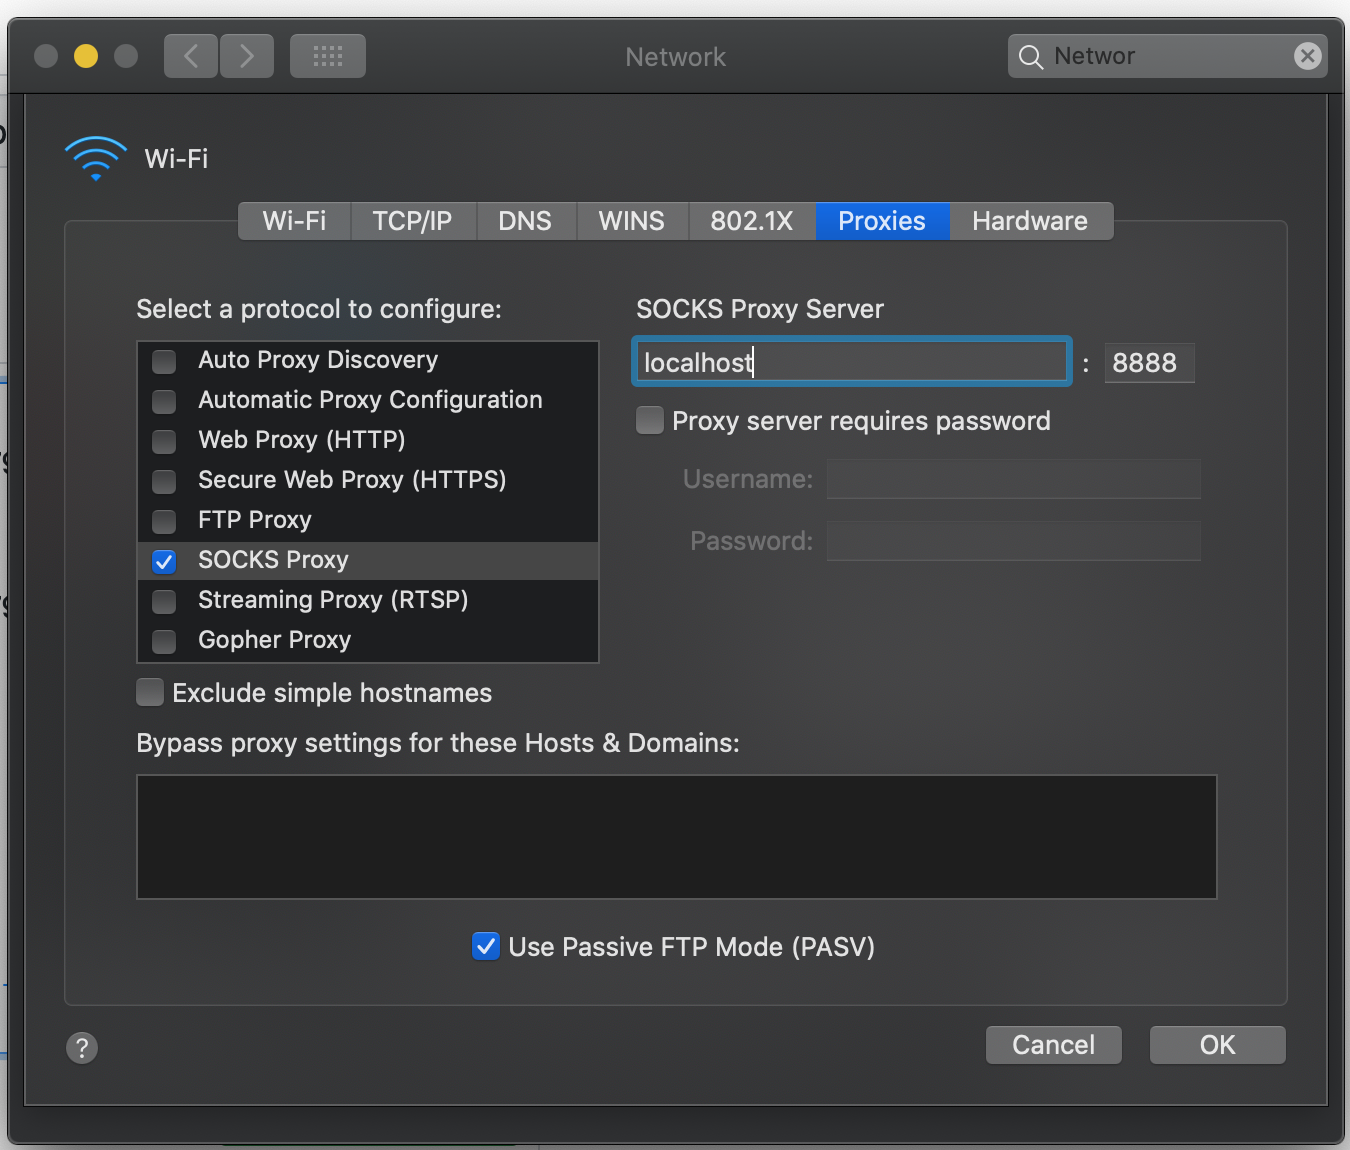Open the DNS tab
The height and width of the screenshot is (1150, 1350).
(526, 221)
